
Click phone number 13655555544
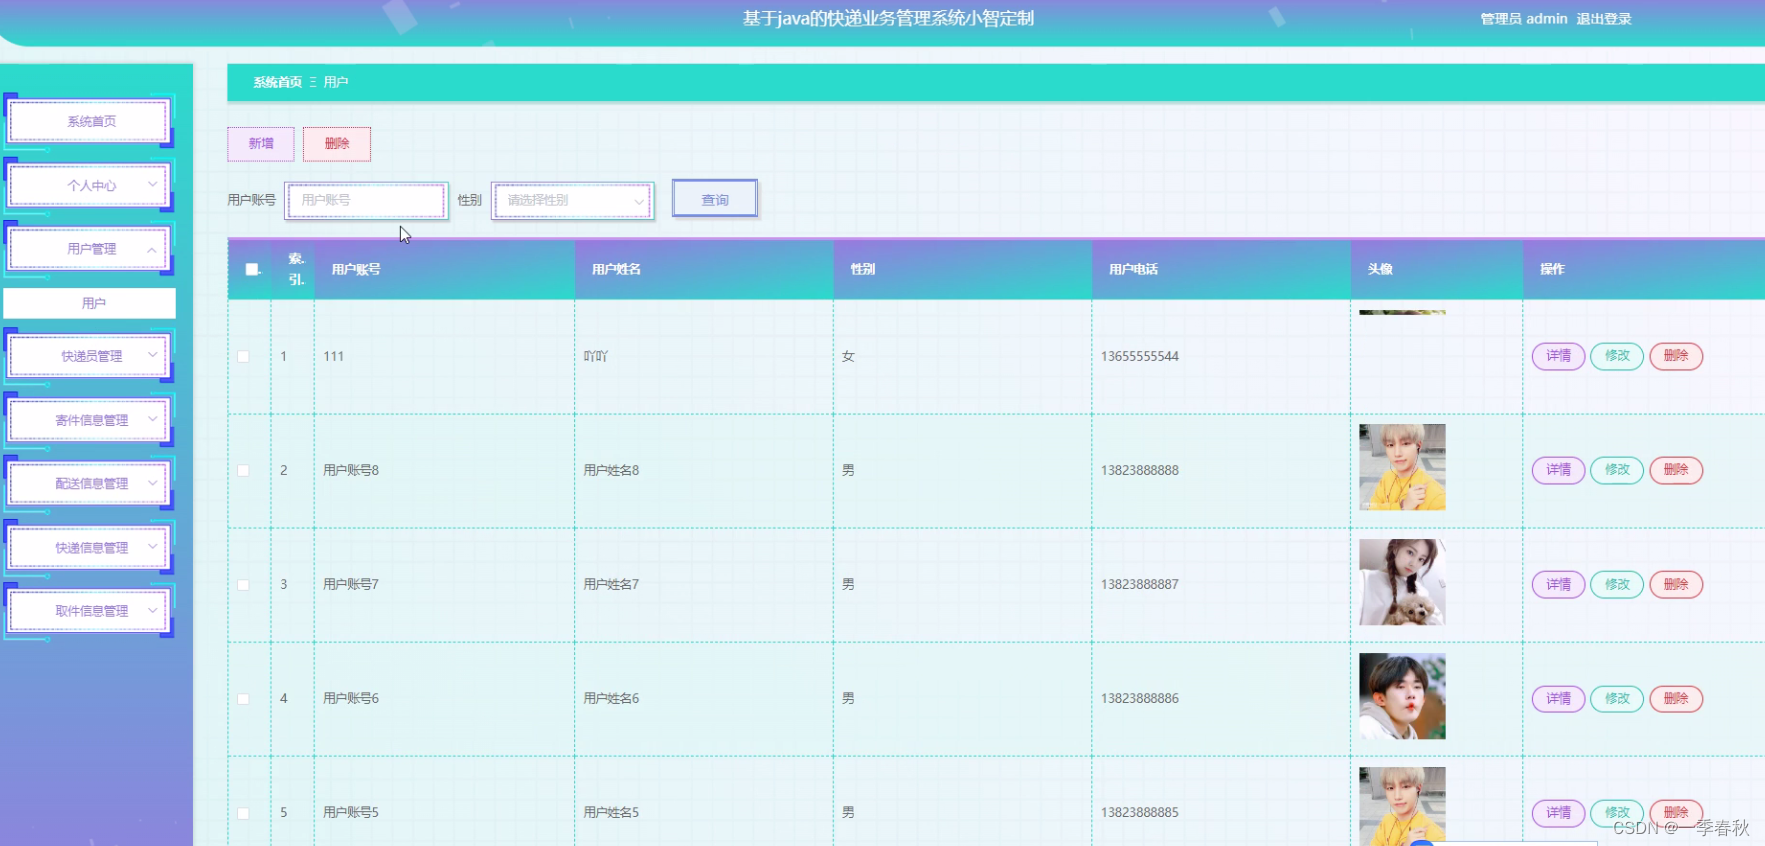(1140, 356)
